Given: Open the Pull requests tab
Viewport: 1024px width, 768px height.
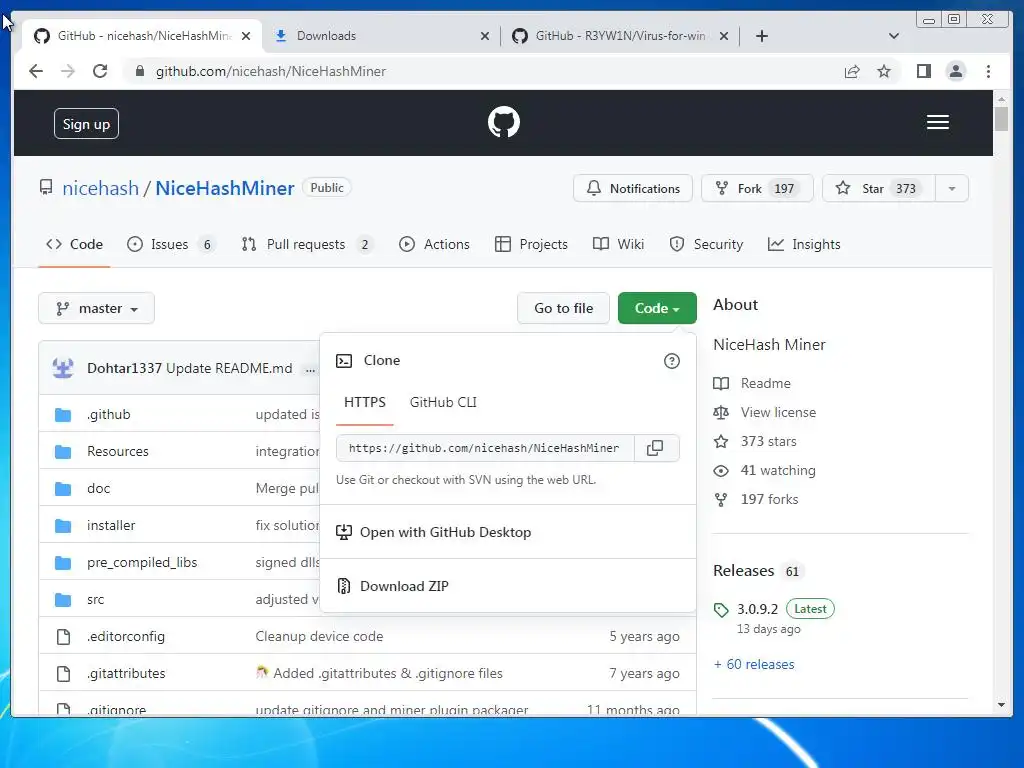Looking at the screenshot, I should (x=307, y=244).
